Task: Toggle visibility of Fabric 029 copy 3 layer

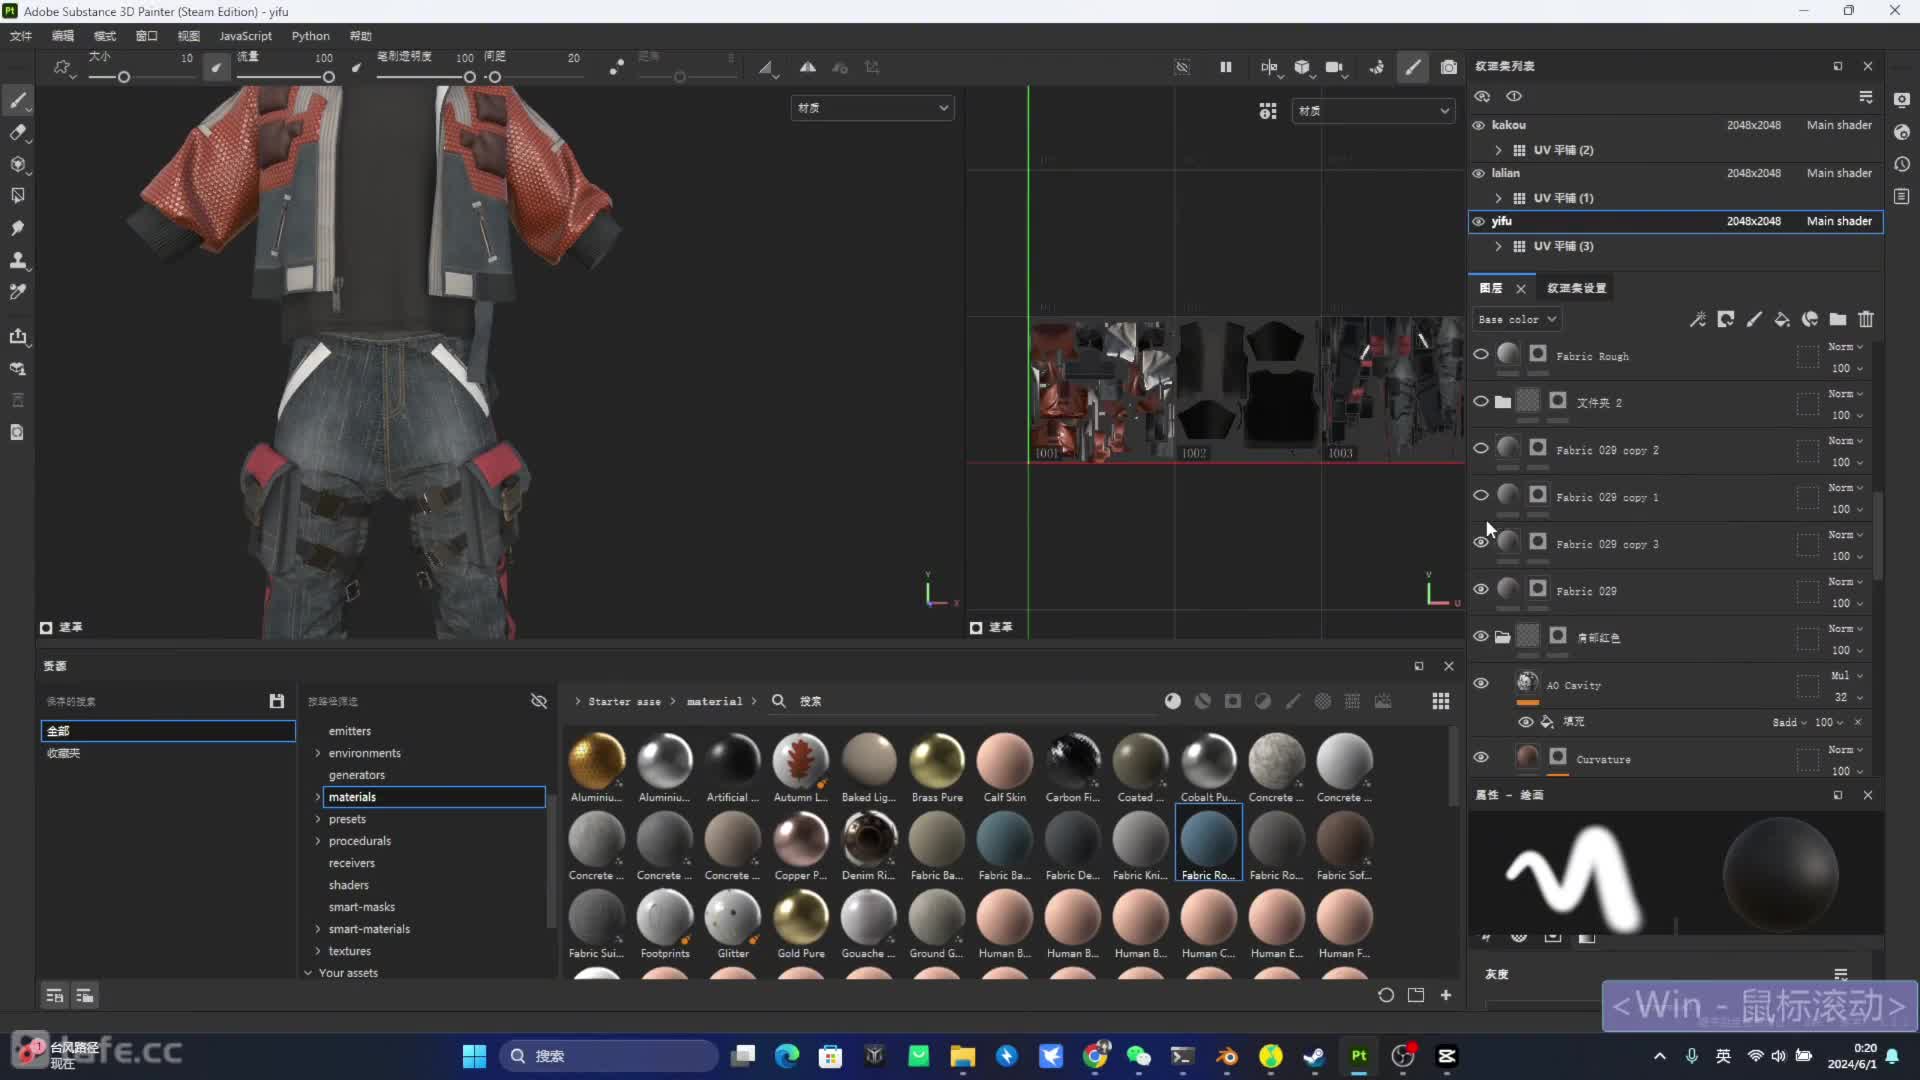Action: click(1481, 542)
